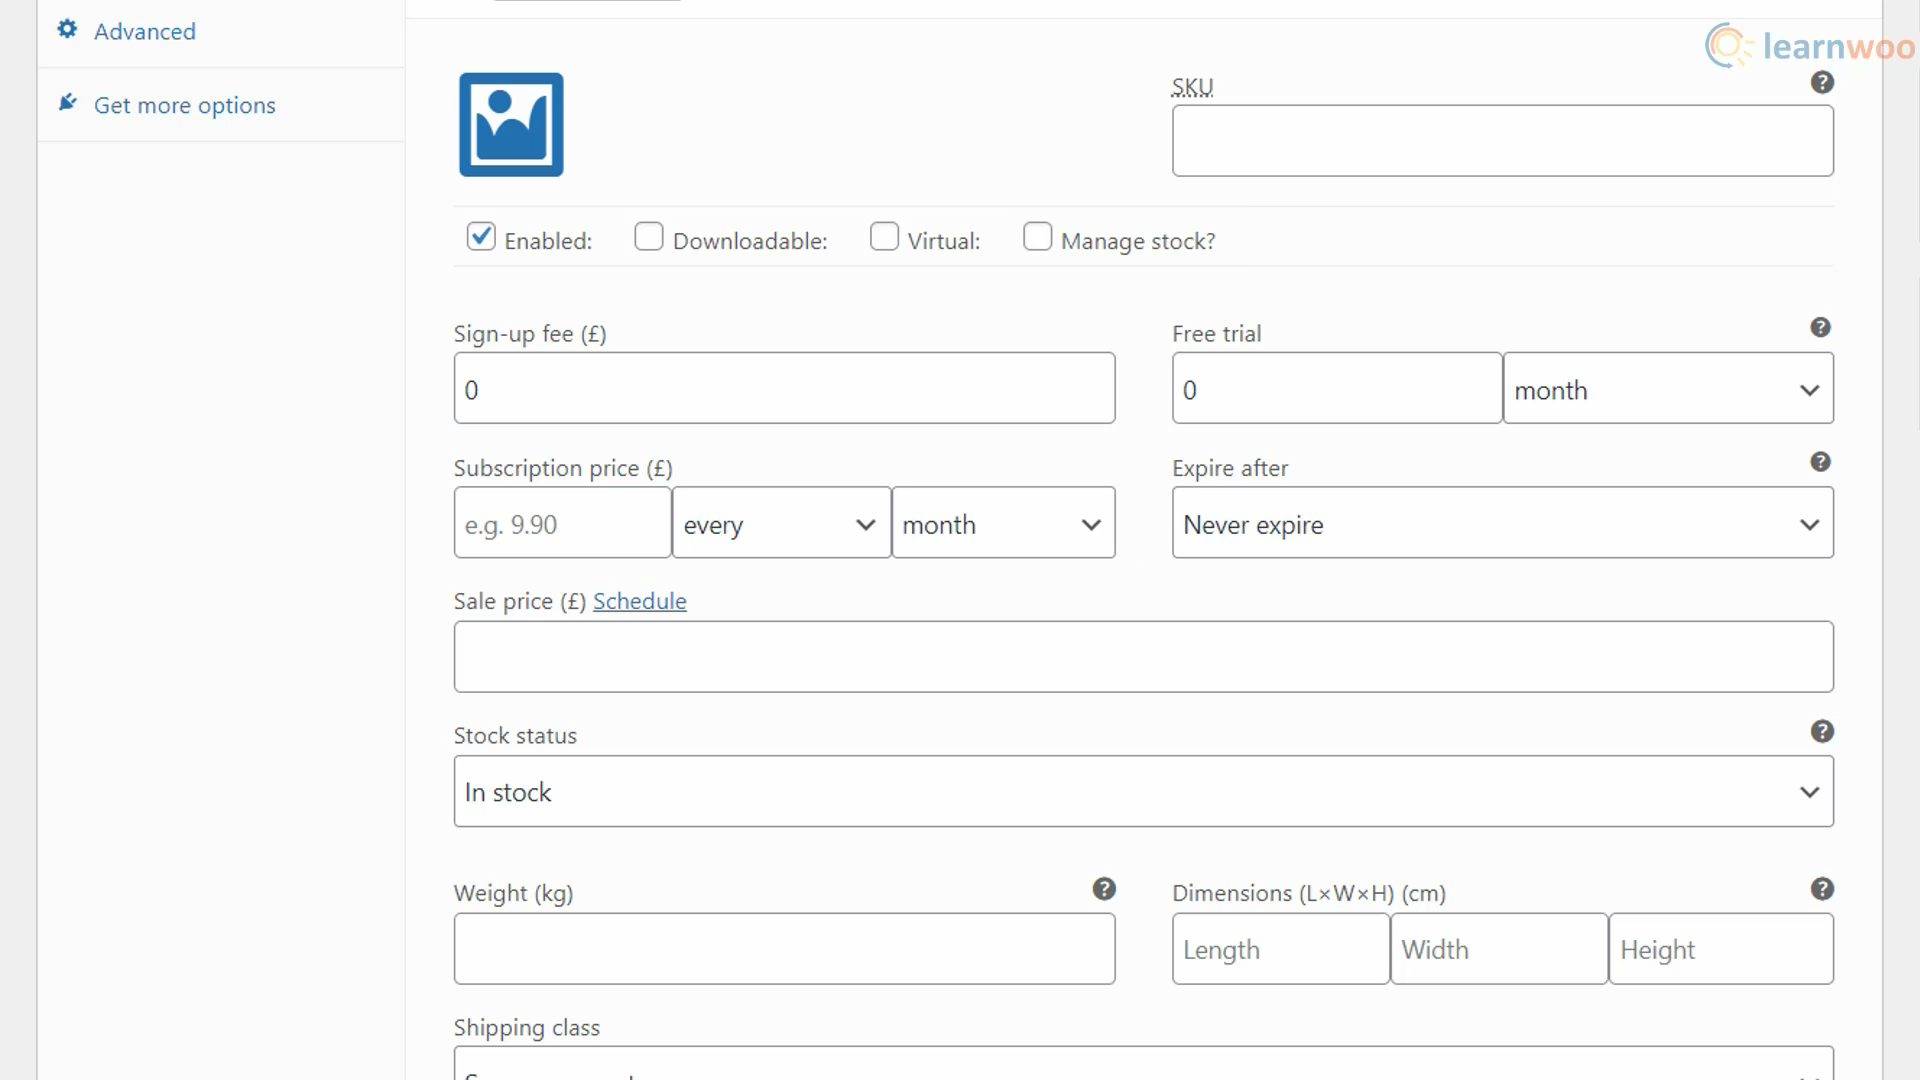Image resolution: width=1920 pixels, height=1080 pixels.
Task: Enable the Virtual product checkbox
Action: [884, 237]
